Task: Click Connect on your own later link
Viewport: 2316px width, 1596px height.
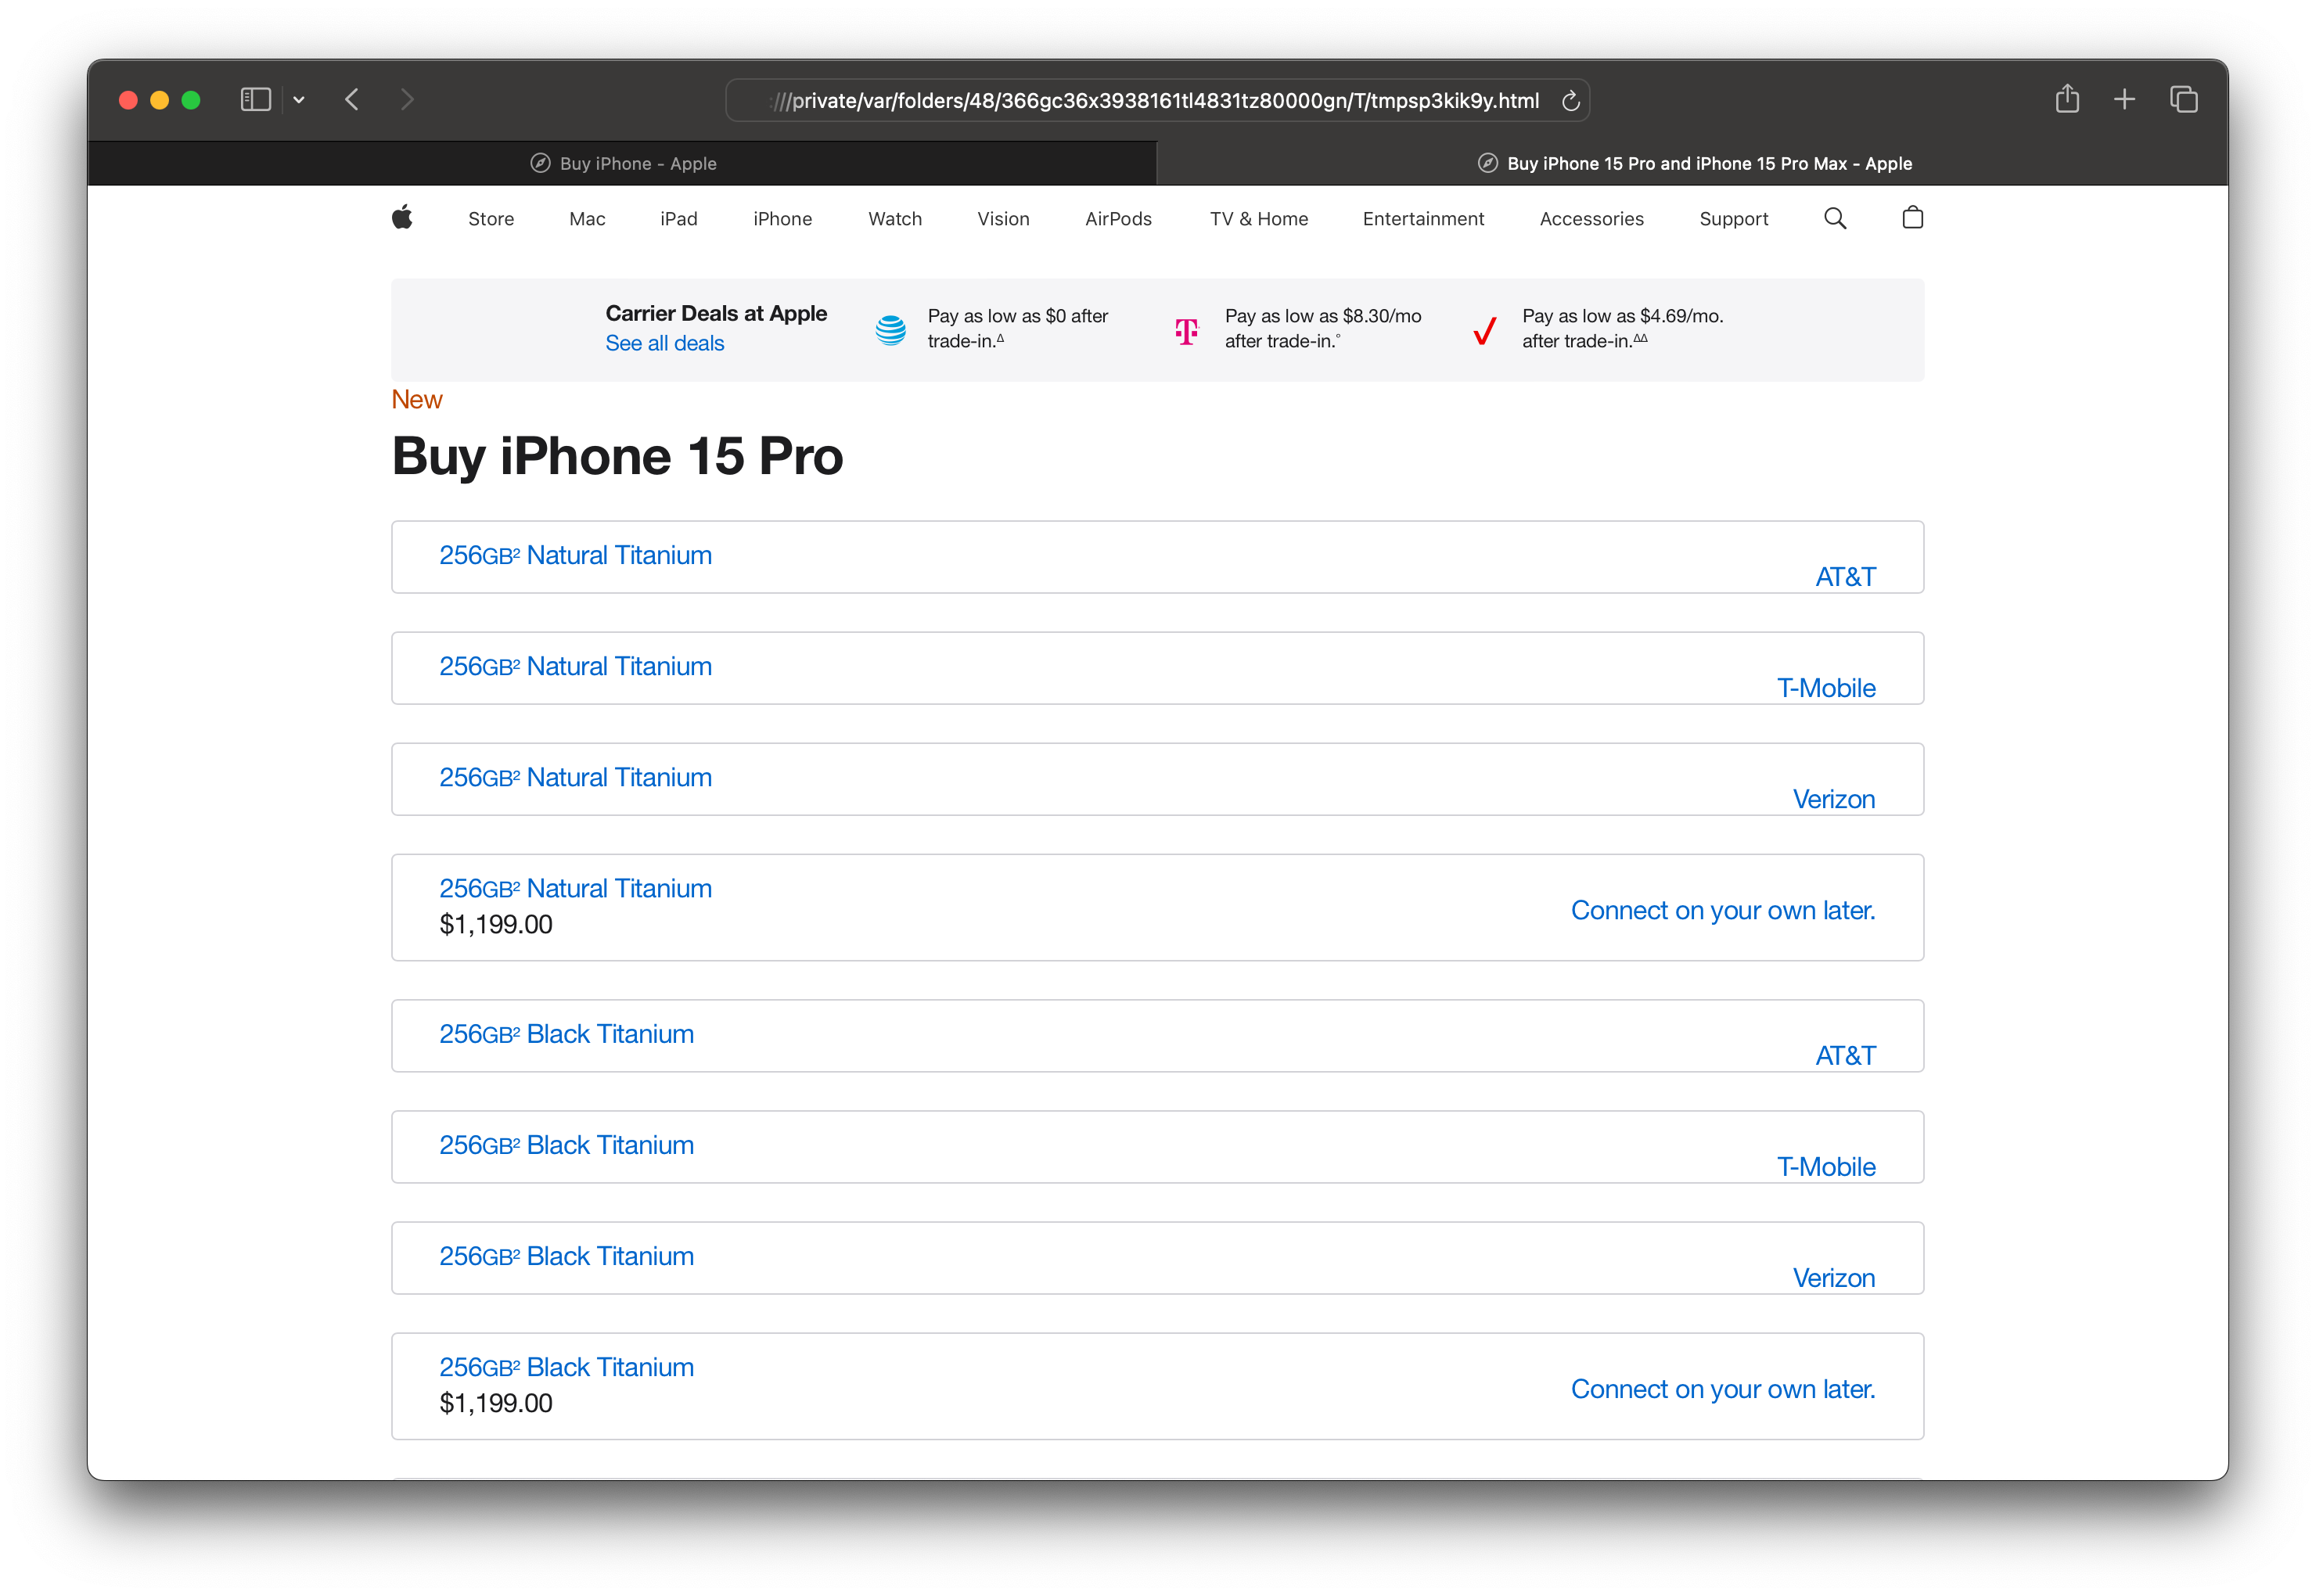Action: coord(1722,910)
